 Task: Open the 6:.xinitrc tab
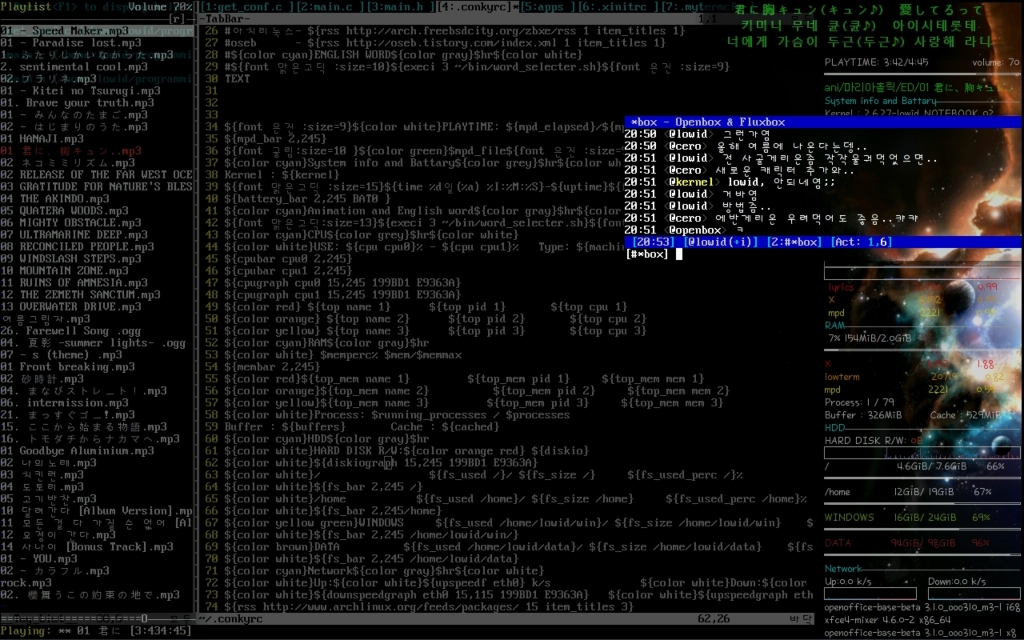(618, 7)
